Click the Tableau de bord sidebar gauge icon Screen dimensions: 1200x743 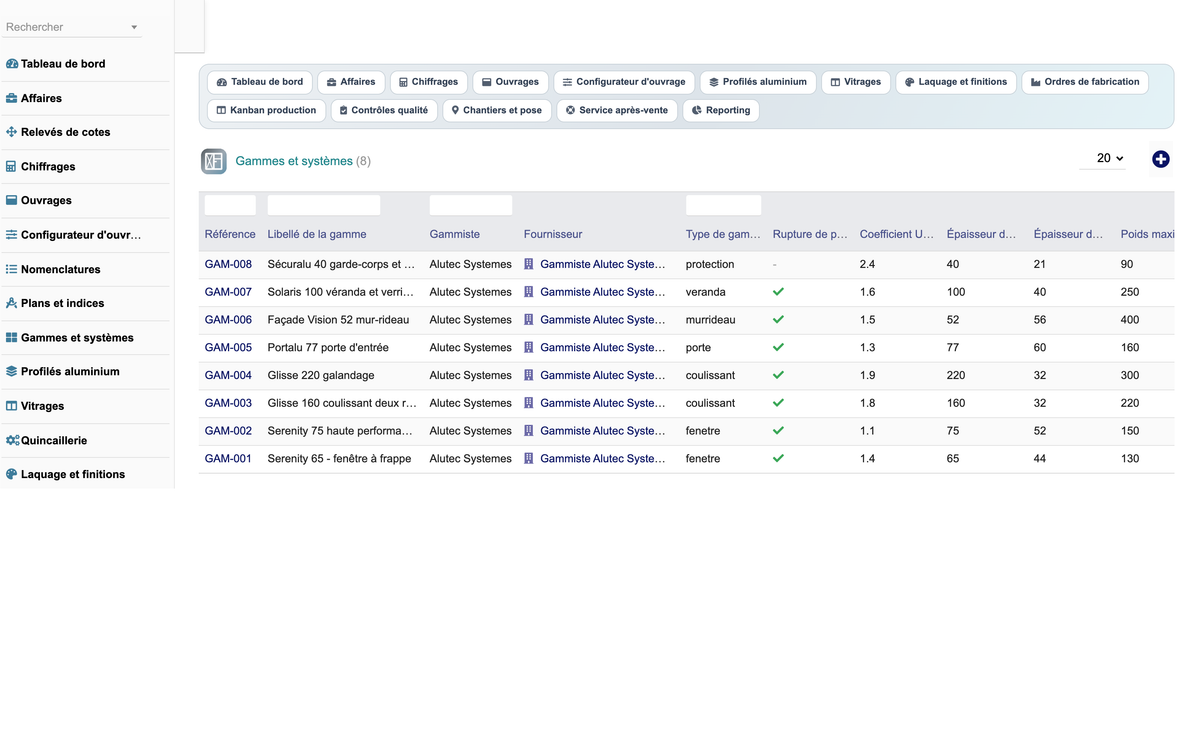tap(12, 64)
